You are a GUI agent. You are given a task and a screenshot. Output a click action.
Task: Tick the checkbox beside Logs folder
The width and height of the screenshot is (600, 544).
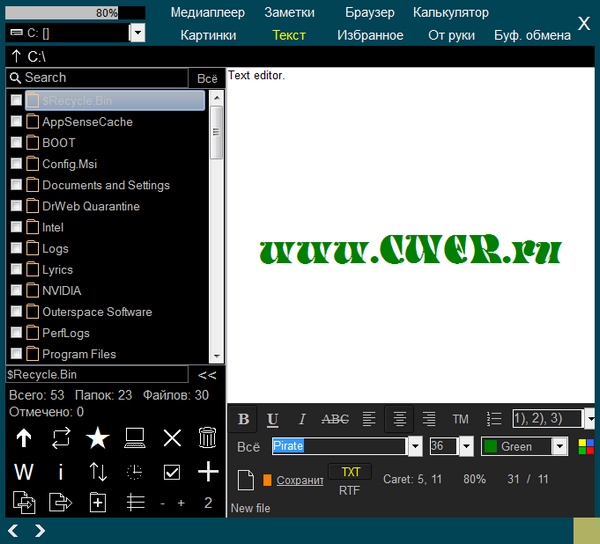(x=16, y=249)
